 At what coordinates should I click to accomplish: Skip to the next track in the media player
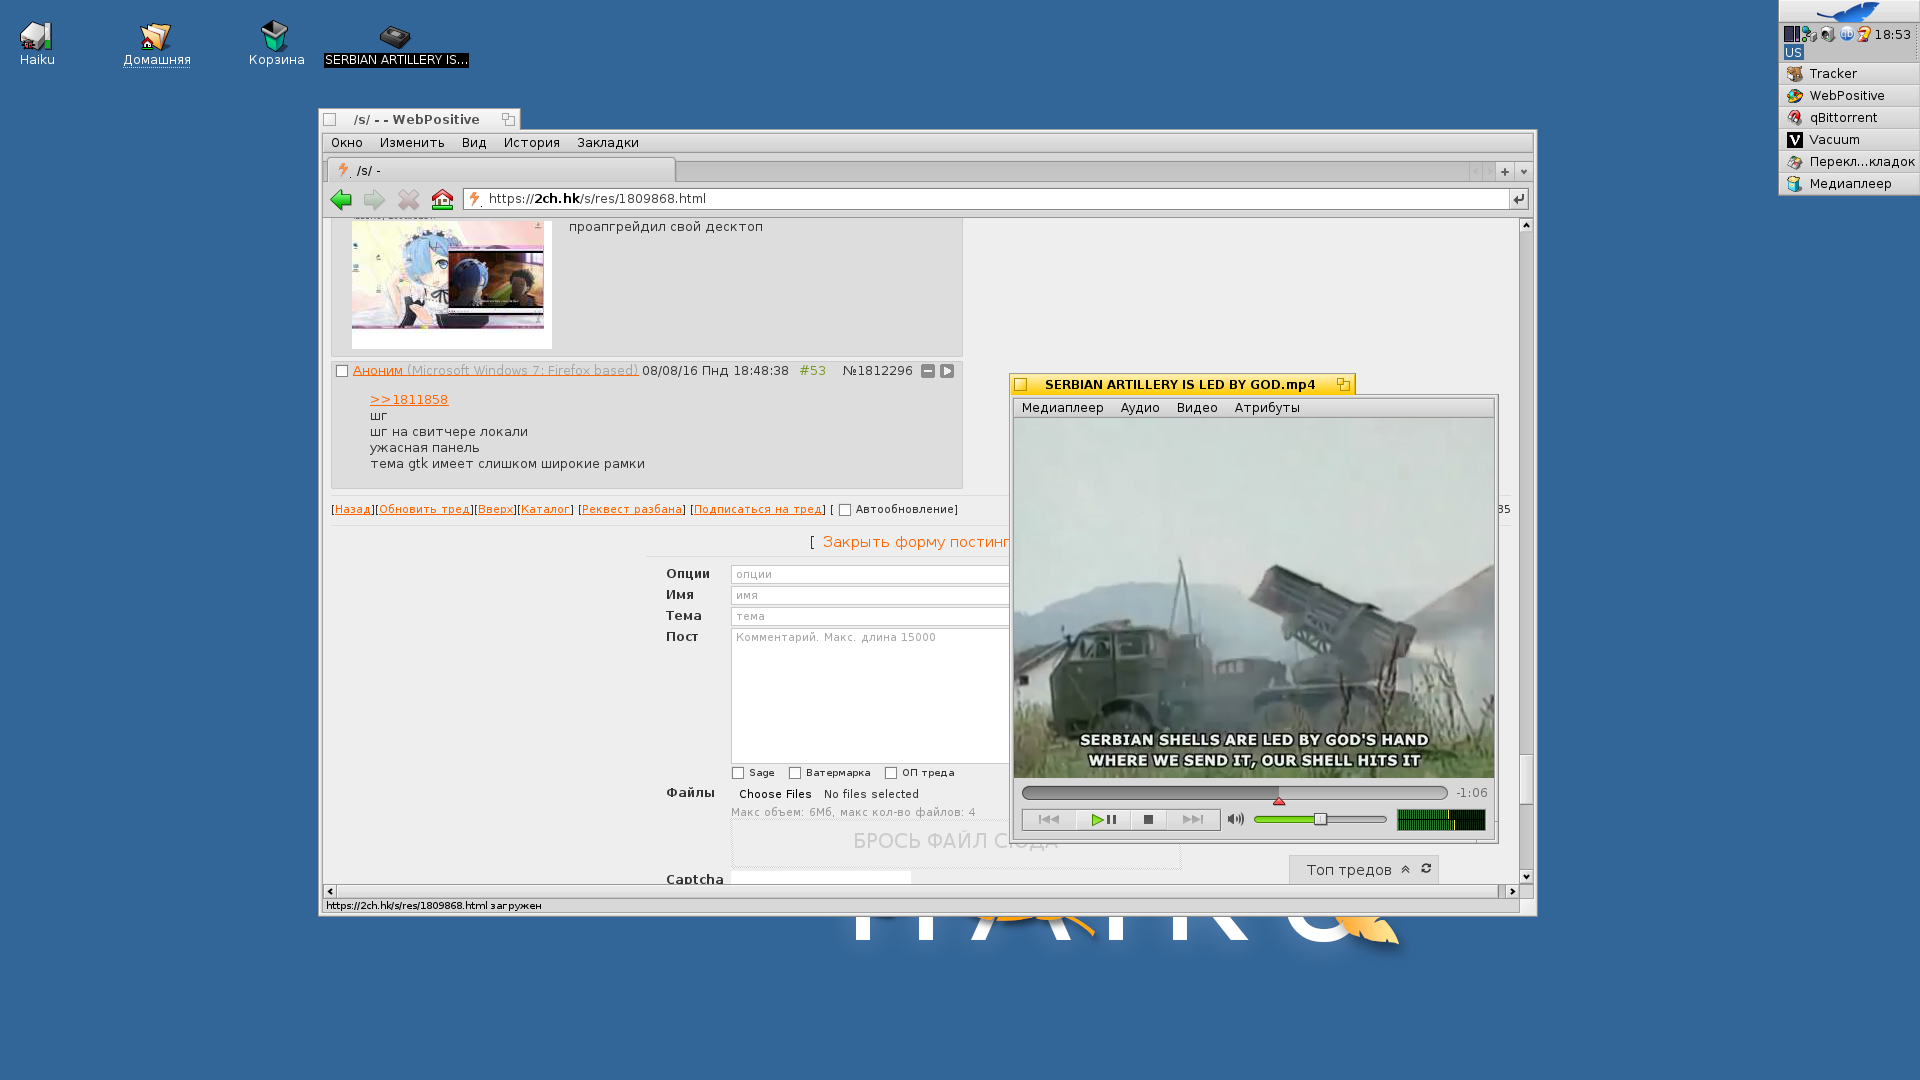pos(1193,820)
